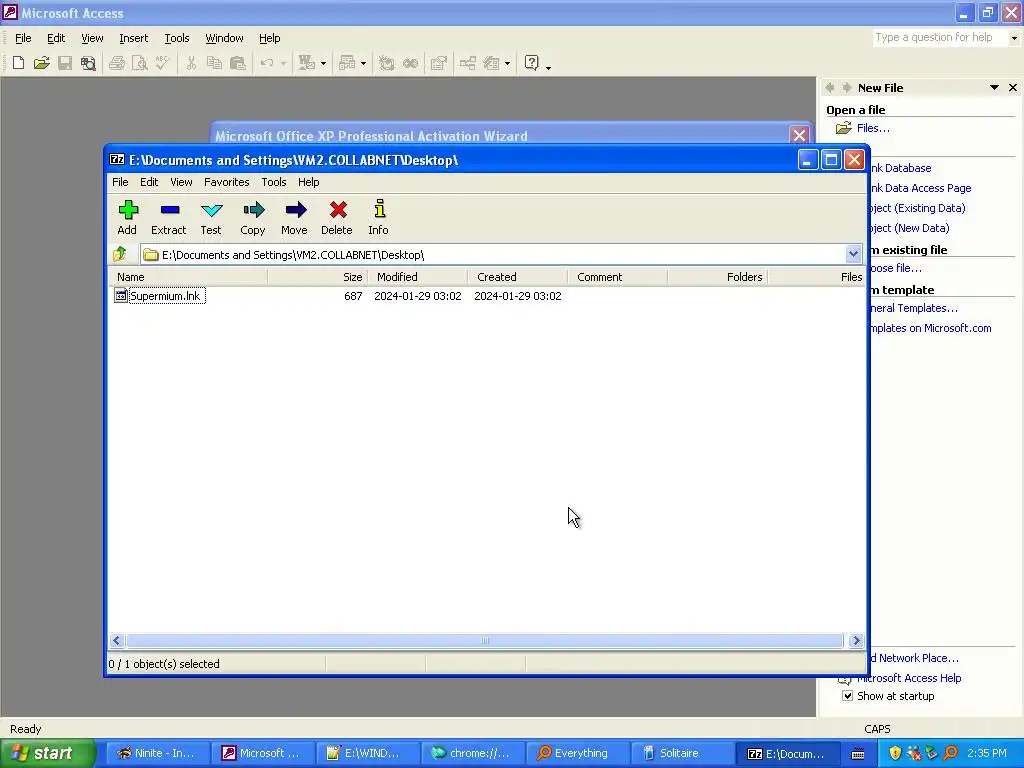Click the General Templates link

914,308
